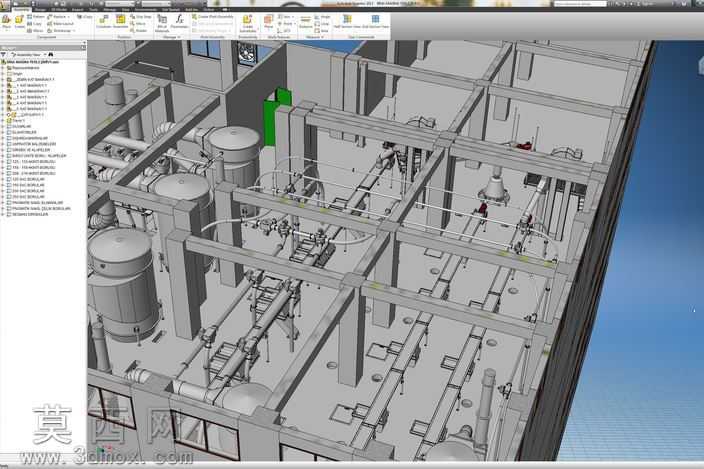Select the Move component tool
Image resolution: width=704 pixels, height=469 pixels.
(138, 23)
